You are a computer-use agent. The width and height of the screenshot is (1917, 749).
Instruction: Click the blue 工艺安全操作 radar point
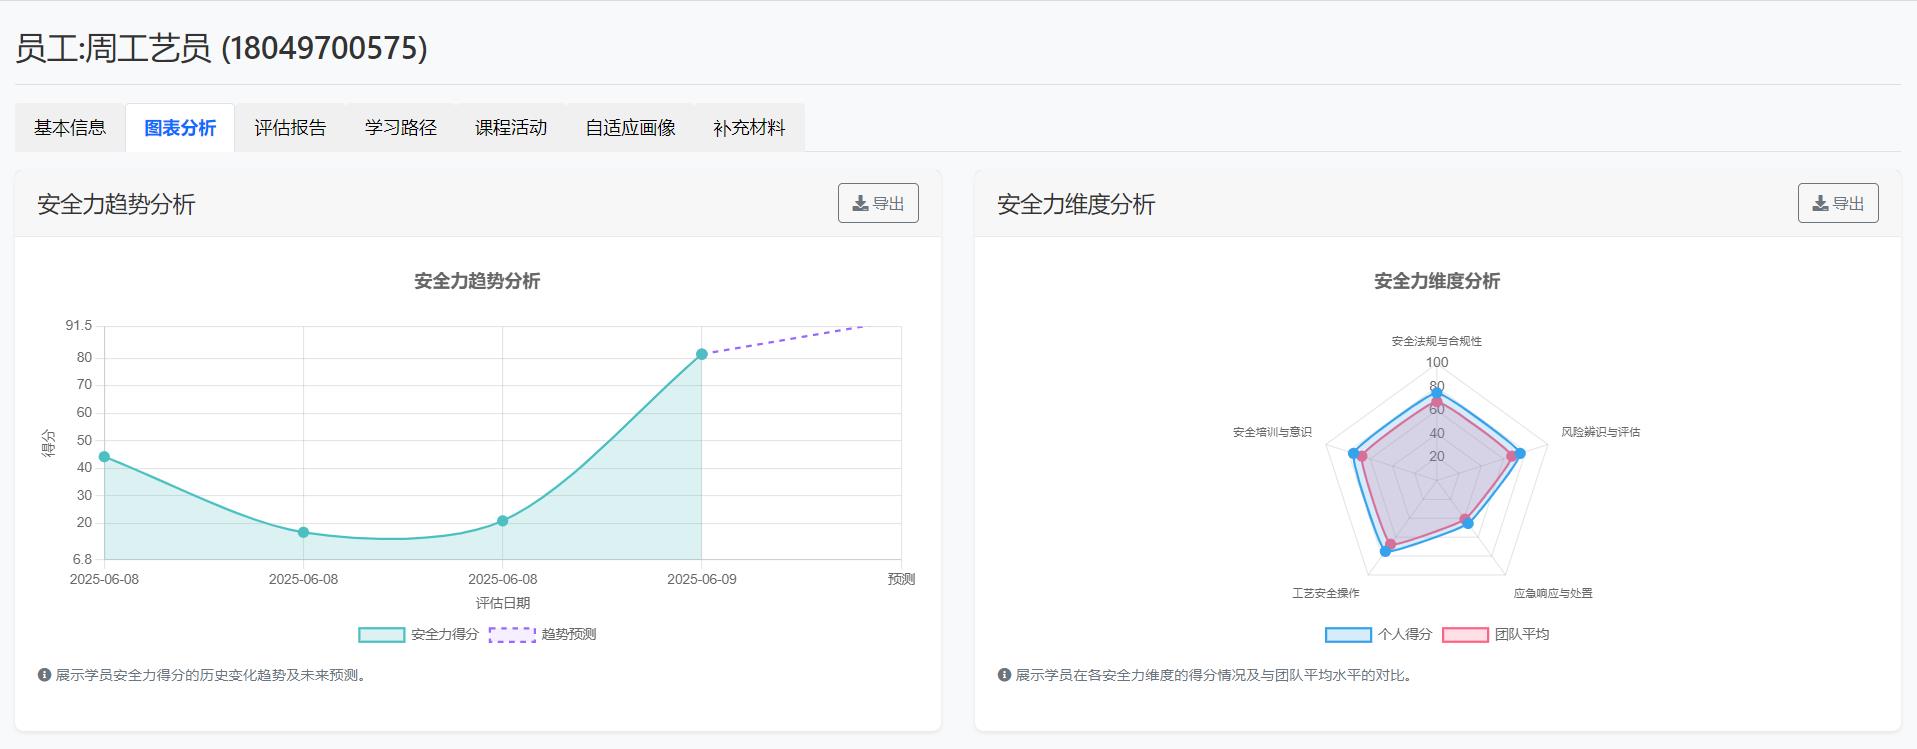pyautogui.click(x=1385, y=551)
